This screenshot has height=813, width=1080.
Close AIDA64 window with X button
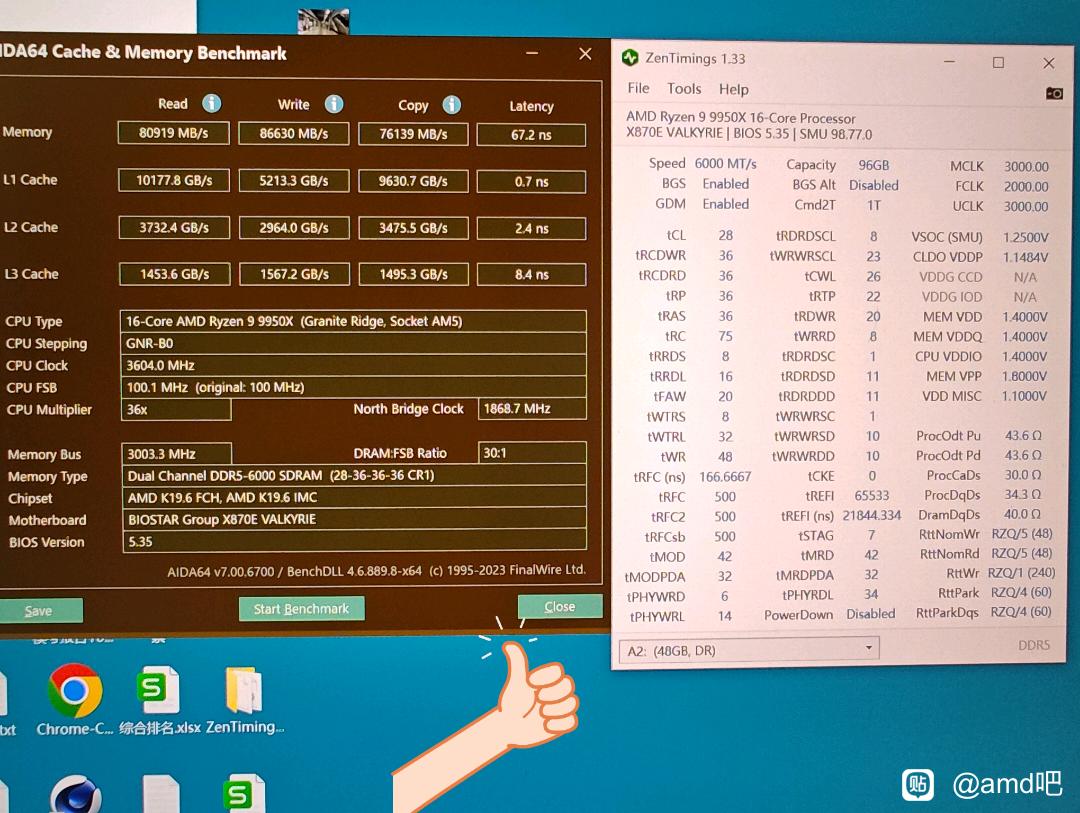click(585, 54)
